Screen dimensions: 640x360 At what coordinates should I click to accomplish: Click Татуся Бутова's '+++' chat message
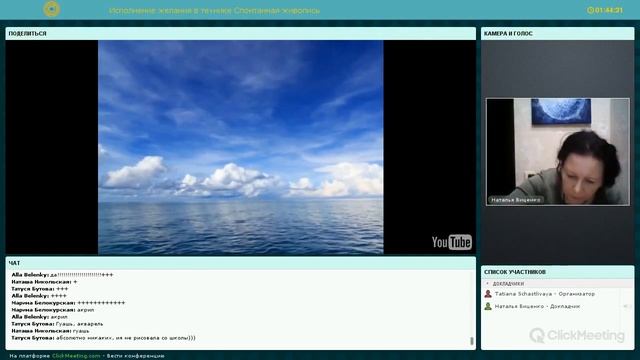pos(40,289)
